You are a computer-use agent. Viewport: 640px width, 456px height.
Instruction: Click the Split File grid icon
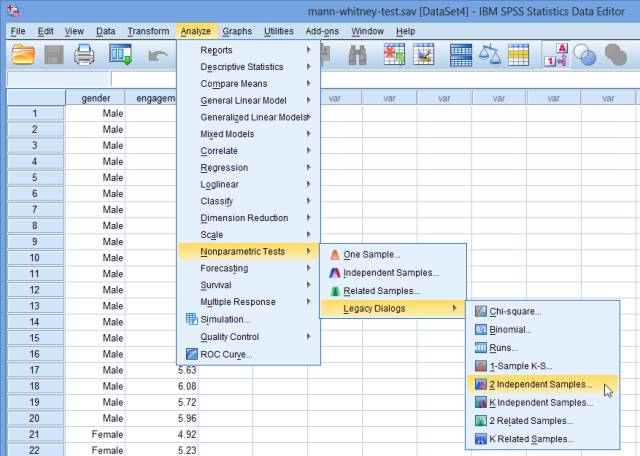tap(461, 55)
